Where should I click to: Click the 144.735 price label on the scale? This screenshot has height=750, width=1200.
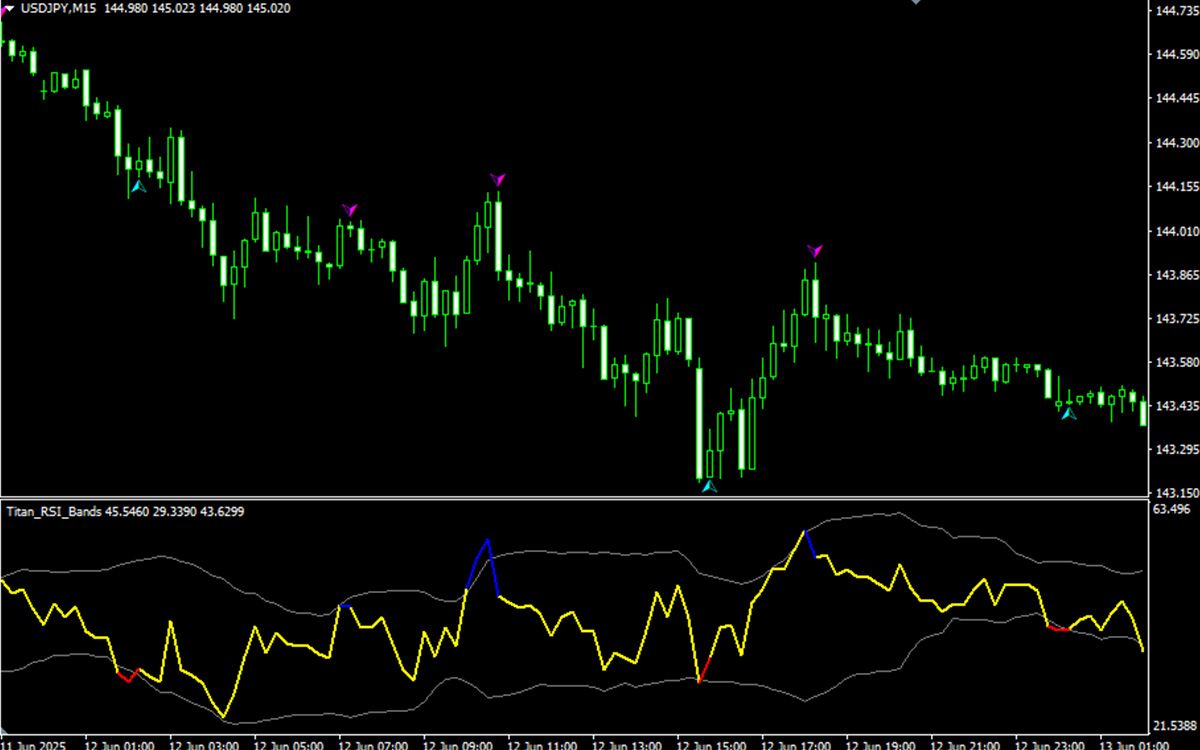pyautogui.click(x=1176, y=10)
